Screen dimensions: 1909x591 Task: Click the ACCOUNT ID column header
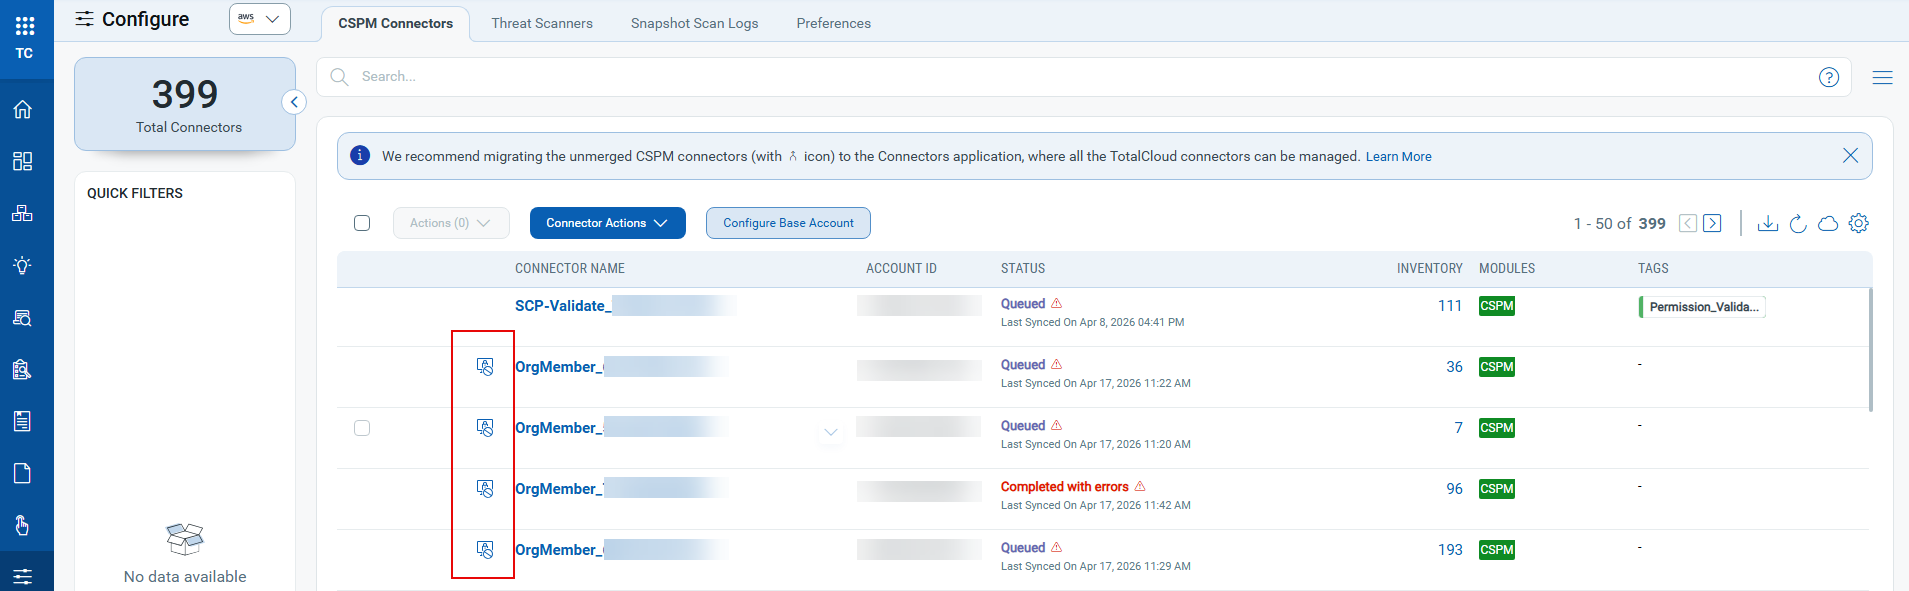(901, 269)
